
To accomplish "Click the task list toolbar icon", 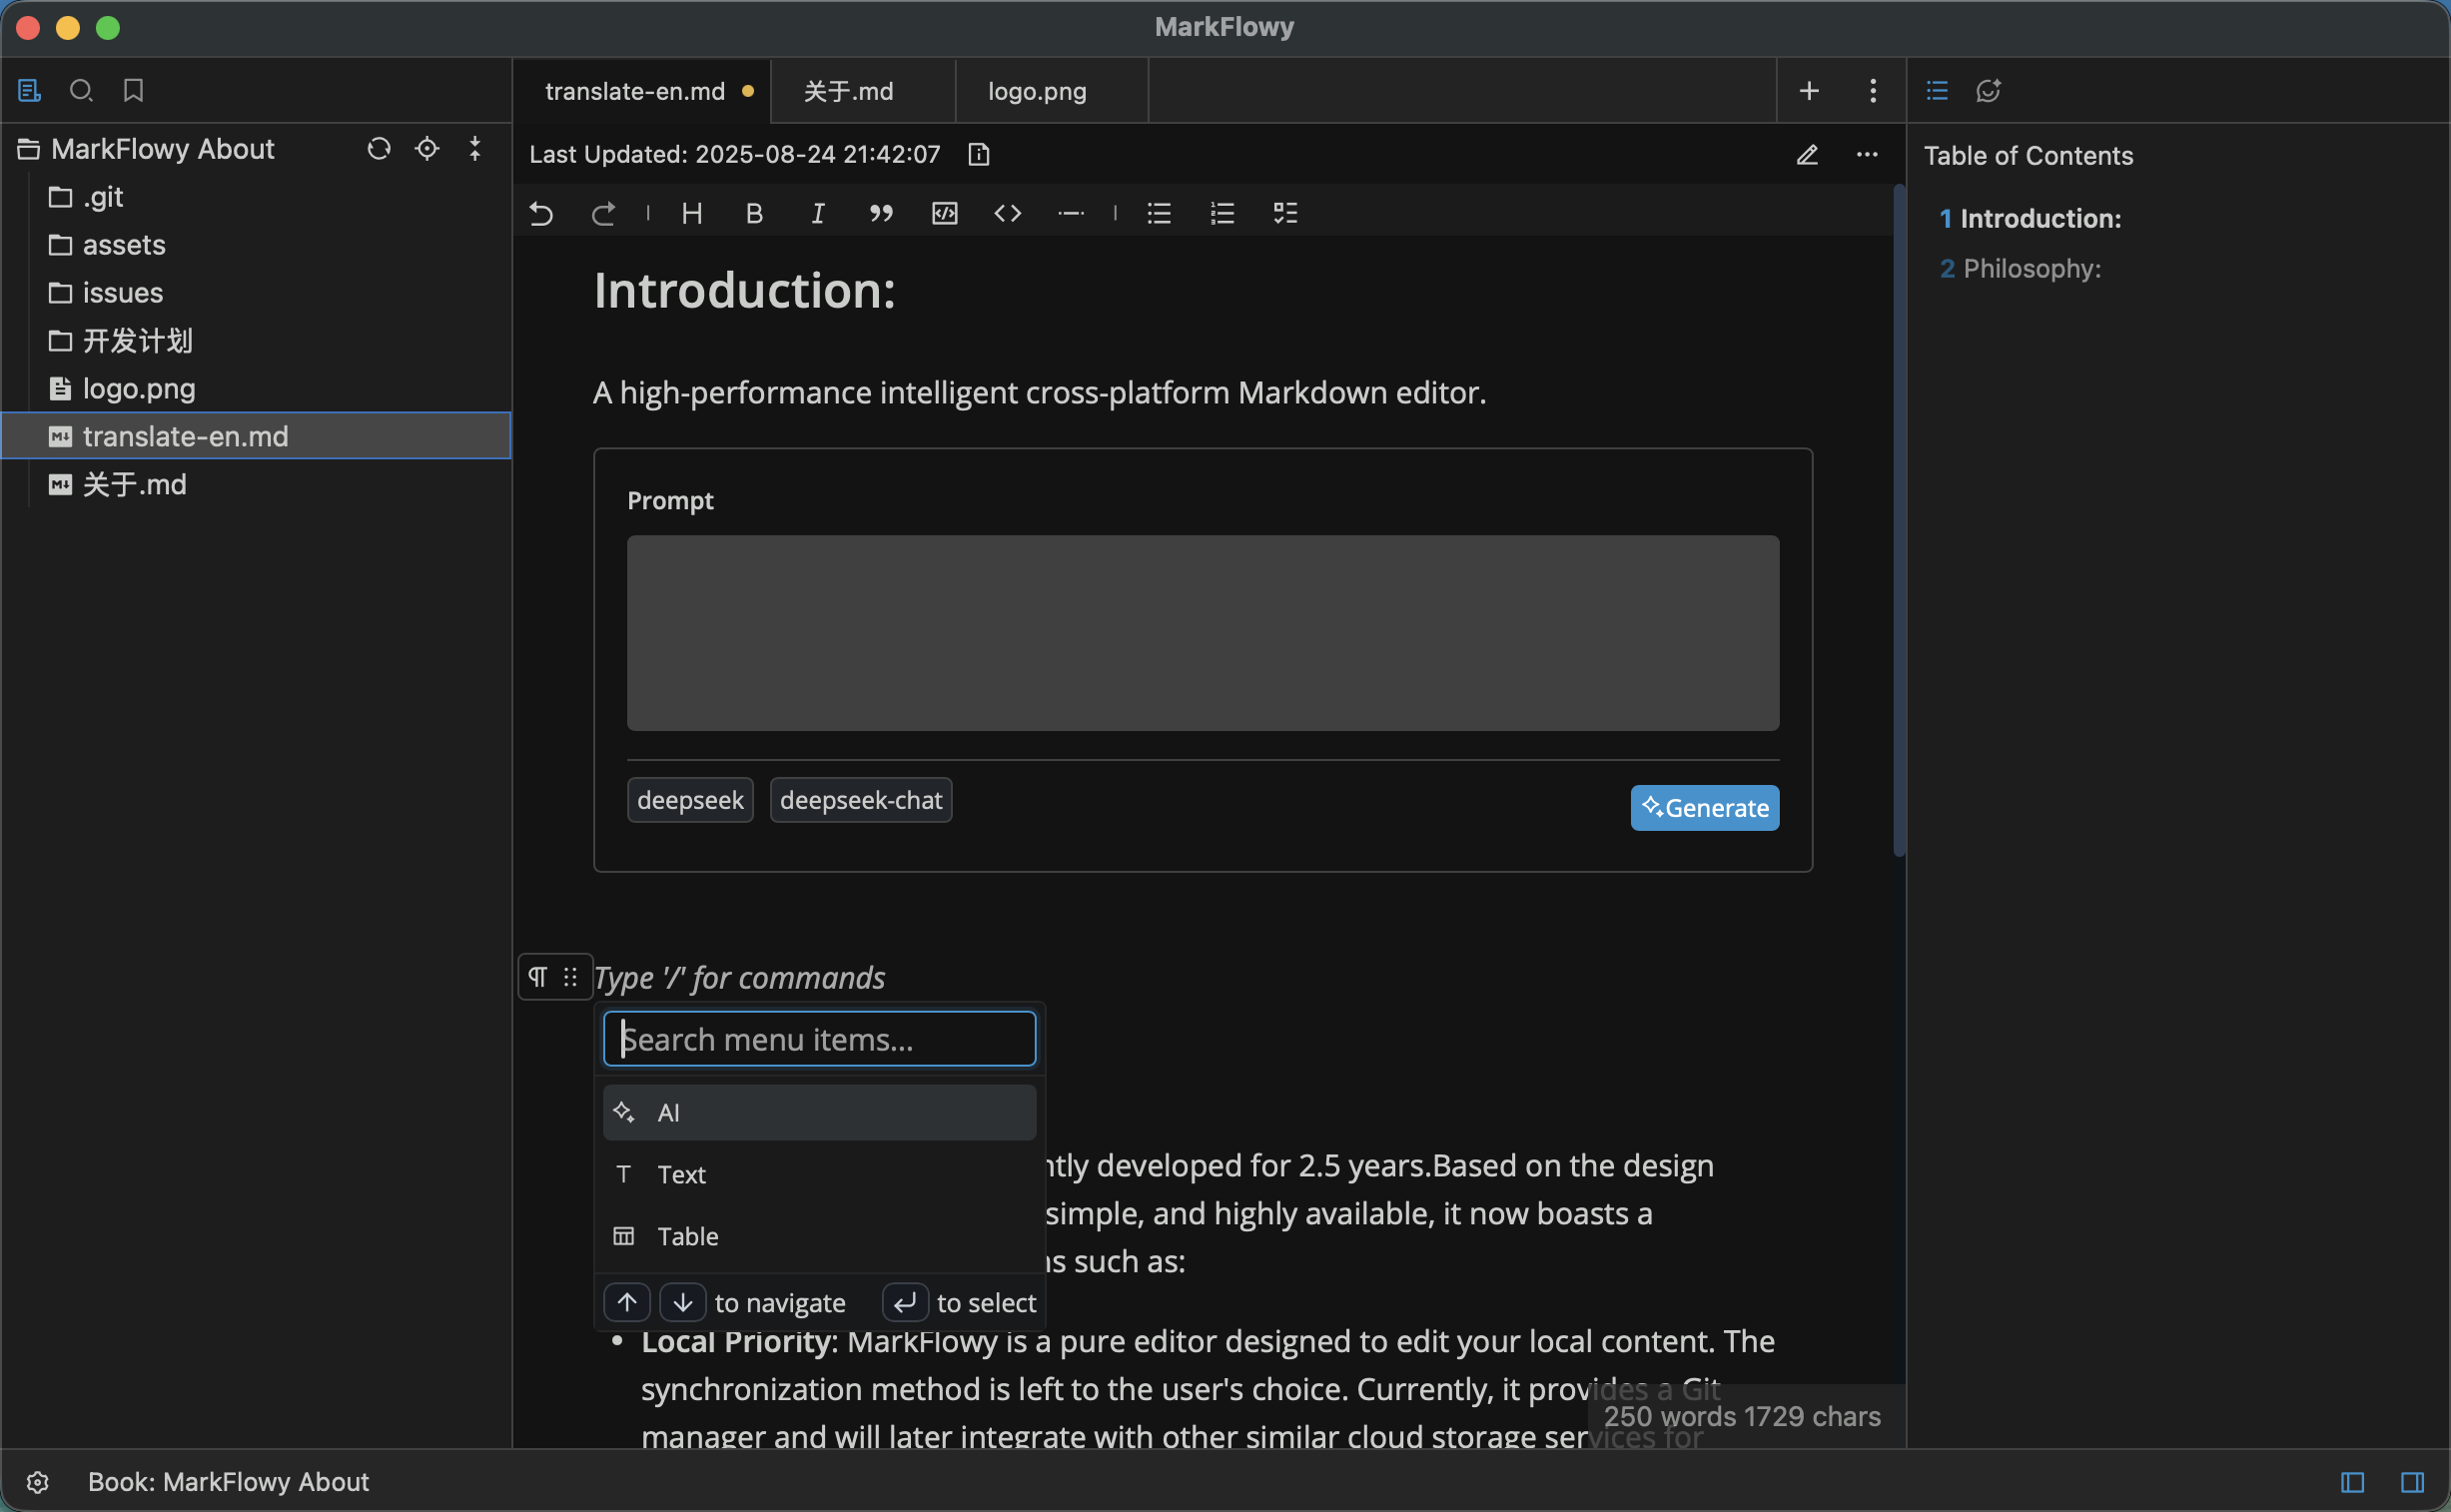I will click(x=1285, y=213).
